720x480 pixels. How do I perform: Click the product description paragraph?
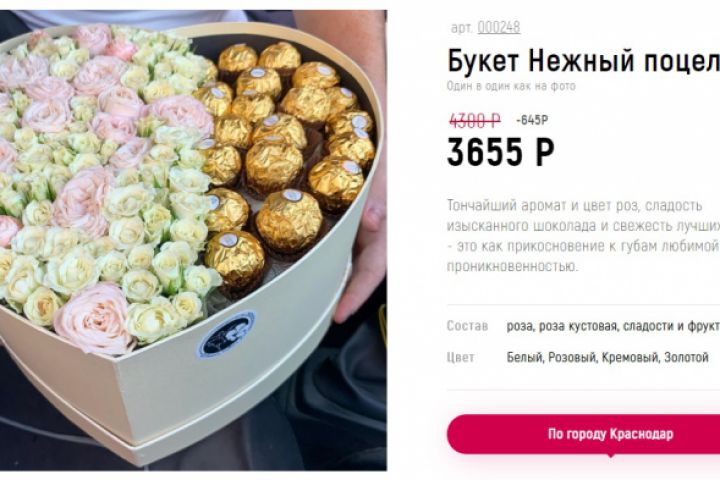[584, 236]
